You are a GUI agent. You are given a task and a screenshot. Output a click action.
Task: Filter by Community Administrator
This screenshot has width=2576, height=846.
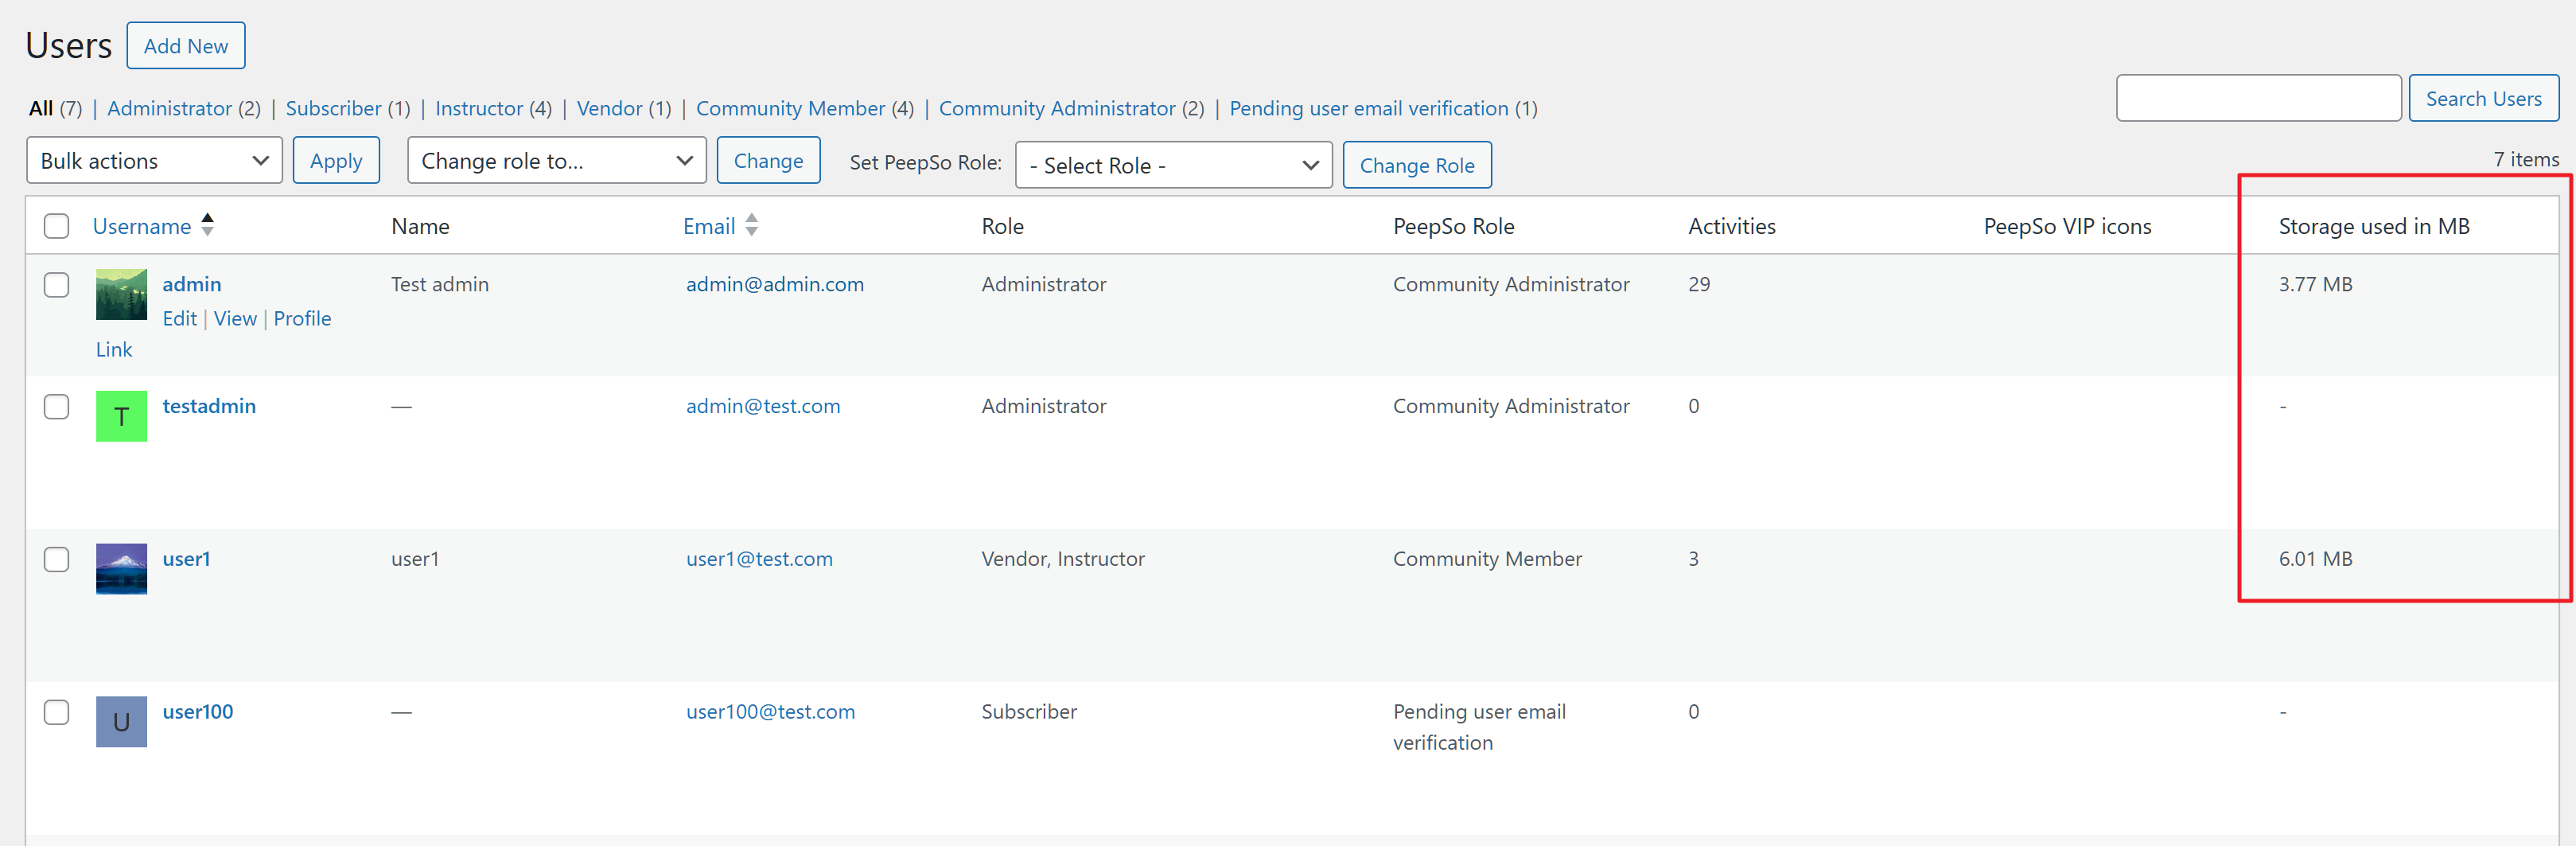1056,108
